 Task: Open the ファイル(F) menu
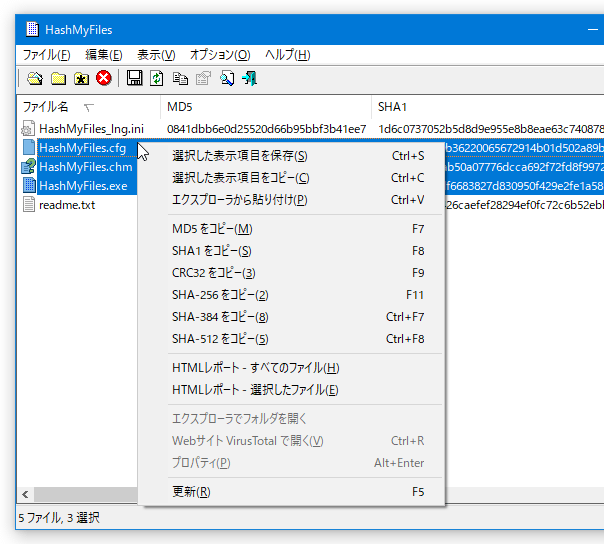pyautogui.click(x=47, y=55)
